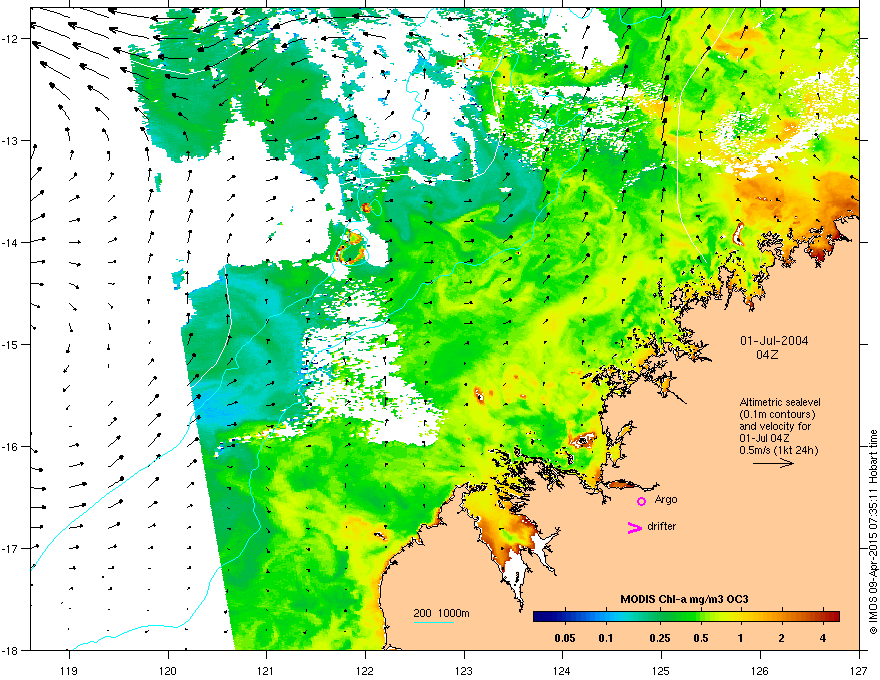Viewport: 880px width, 680px height.
Task: Click the "Argo" legend label
Action: (x=666, y=499)
